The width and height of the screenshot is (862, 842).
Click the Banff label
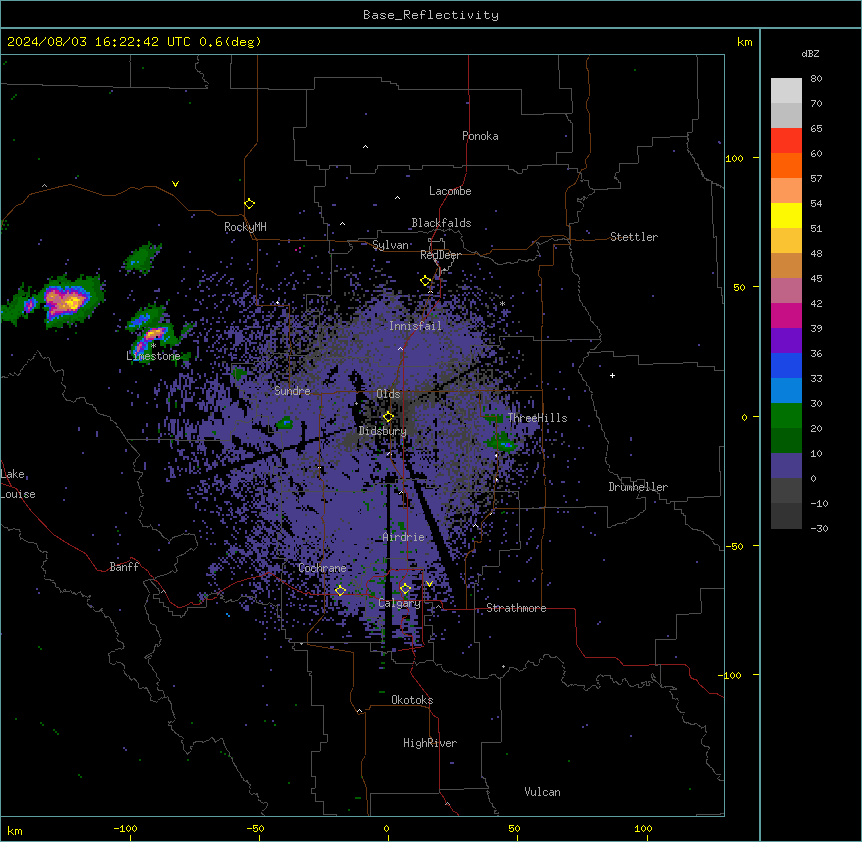click(x=124, y=567)
